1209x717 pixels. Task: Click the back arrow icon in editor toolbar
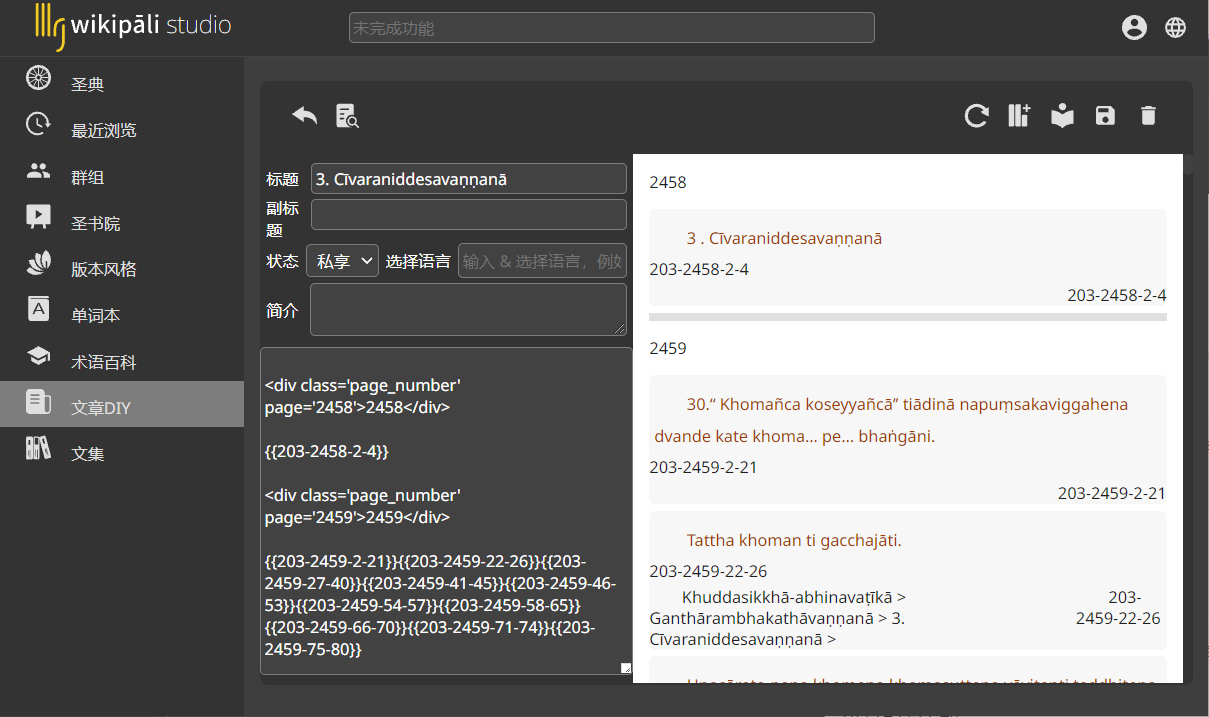[304, 116]
